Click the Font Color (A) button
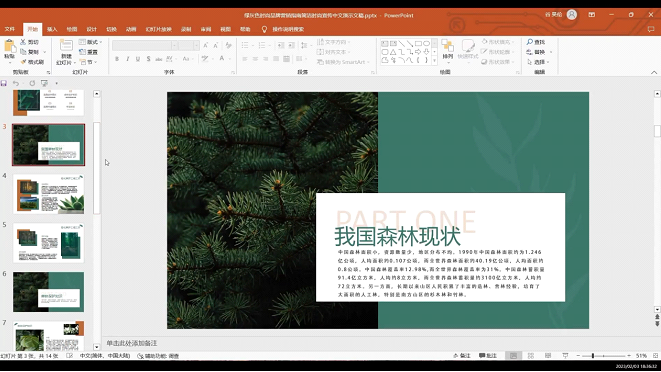Screen dimensions: 661x372 pyautogui.click(x=222, y=59)
